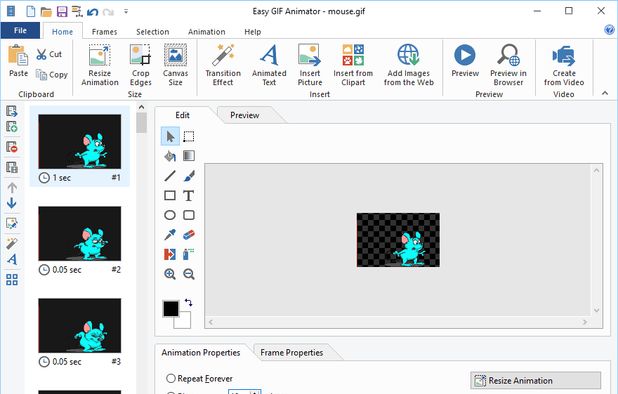Image resolution: width=618 pixels, height=394 pixels.
Task: Pick the paint bucket fill tool
Action: click(x=170, y=156)
